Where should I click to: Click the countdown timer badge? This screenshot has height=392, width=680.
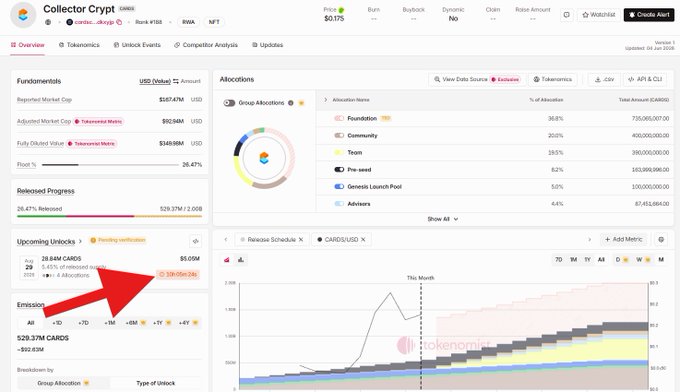178,274
